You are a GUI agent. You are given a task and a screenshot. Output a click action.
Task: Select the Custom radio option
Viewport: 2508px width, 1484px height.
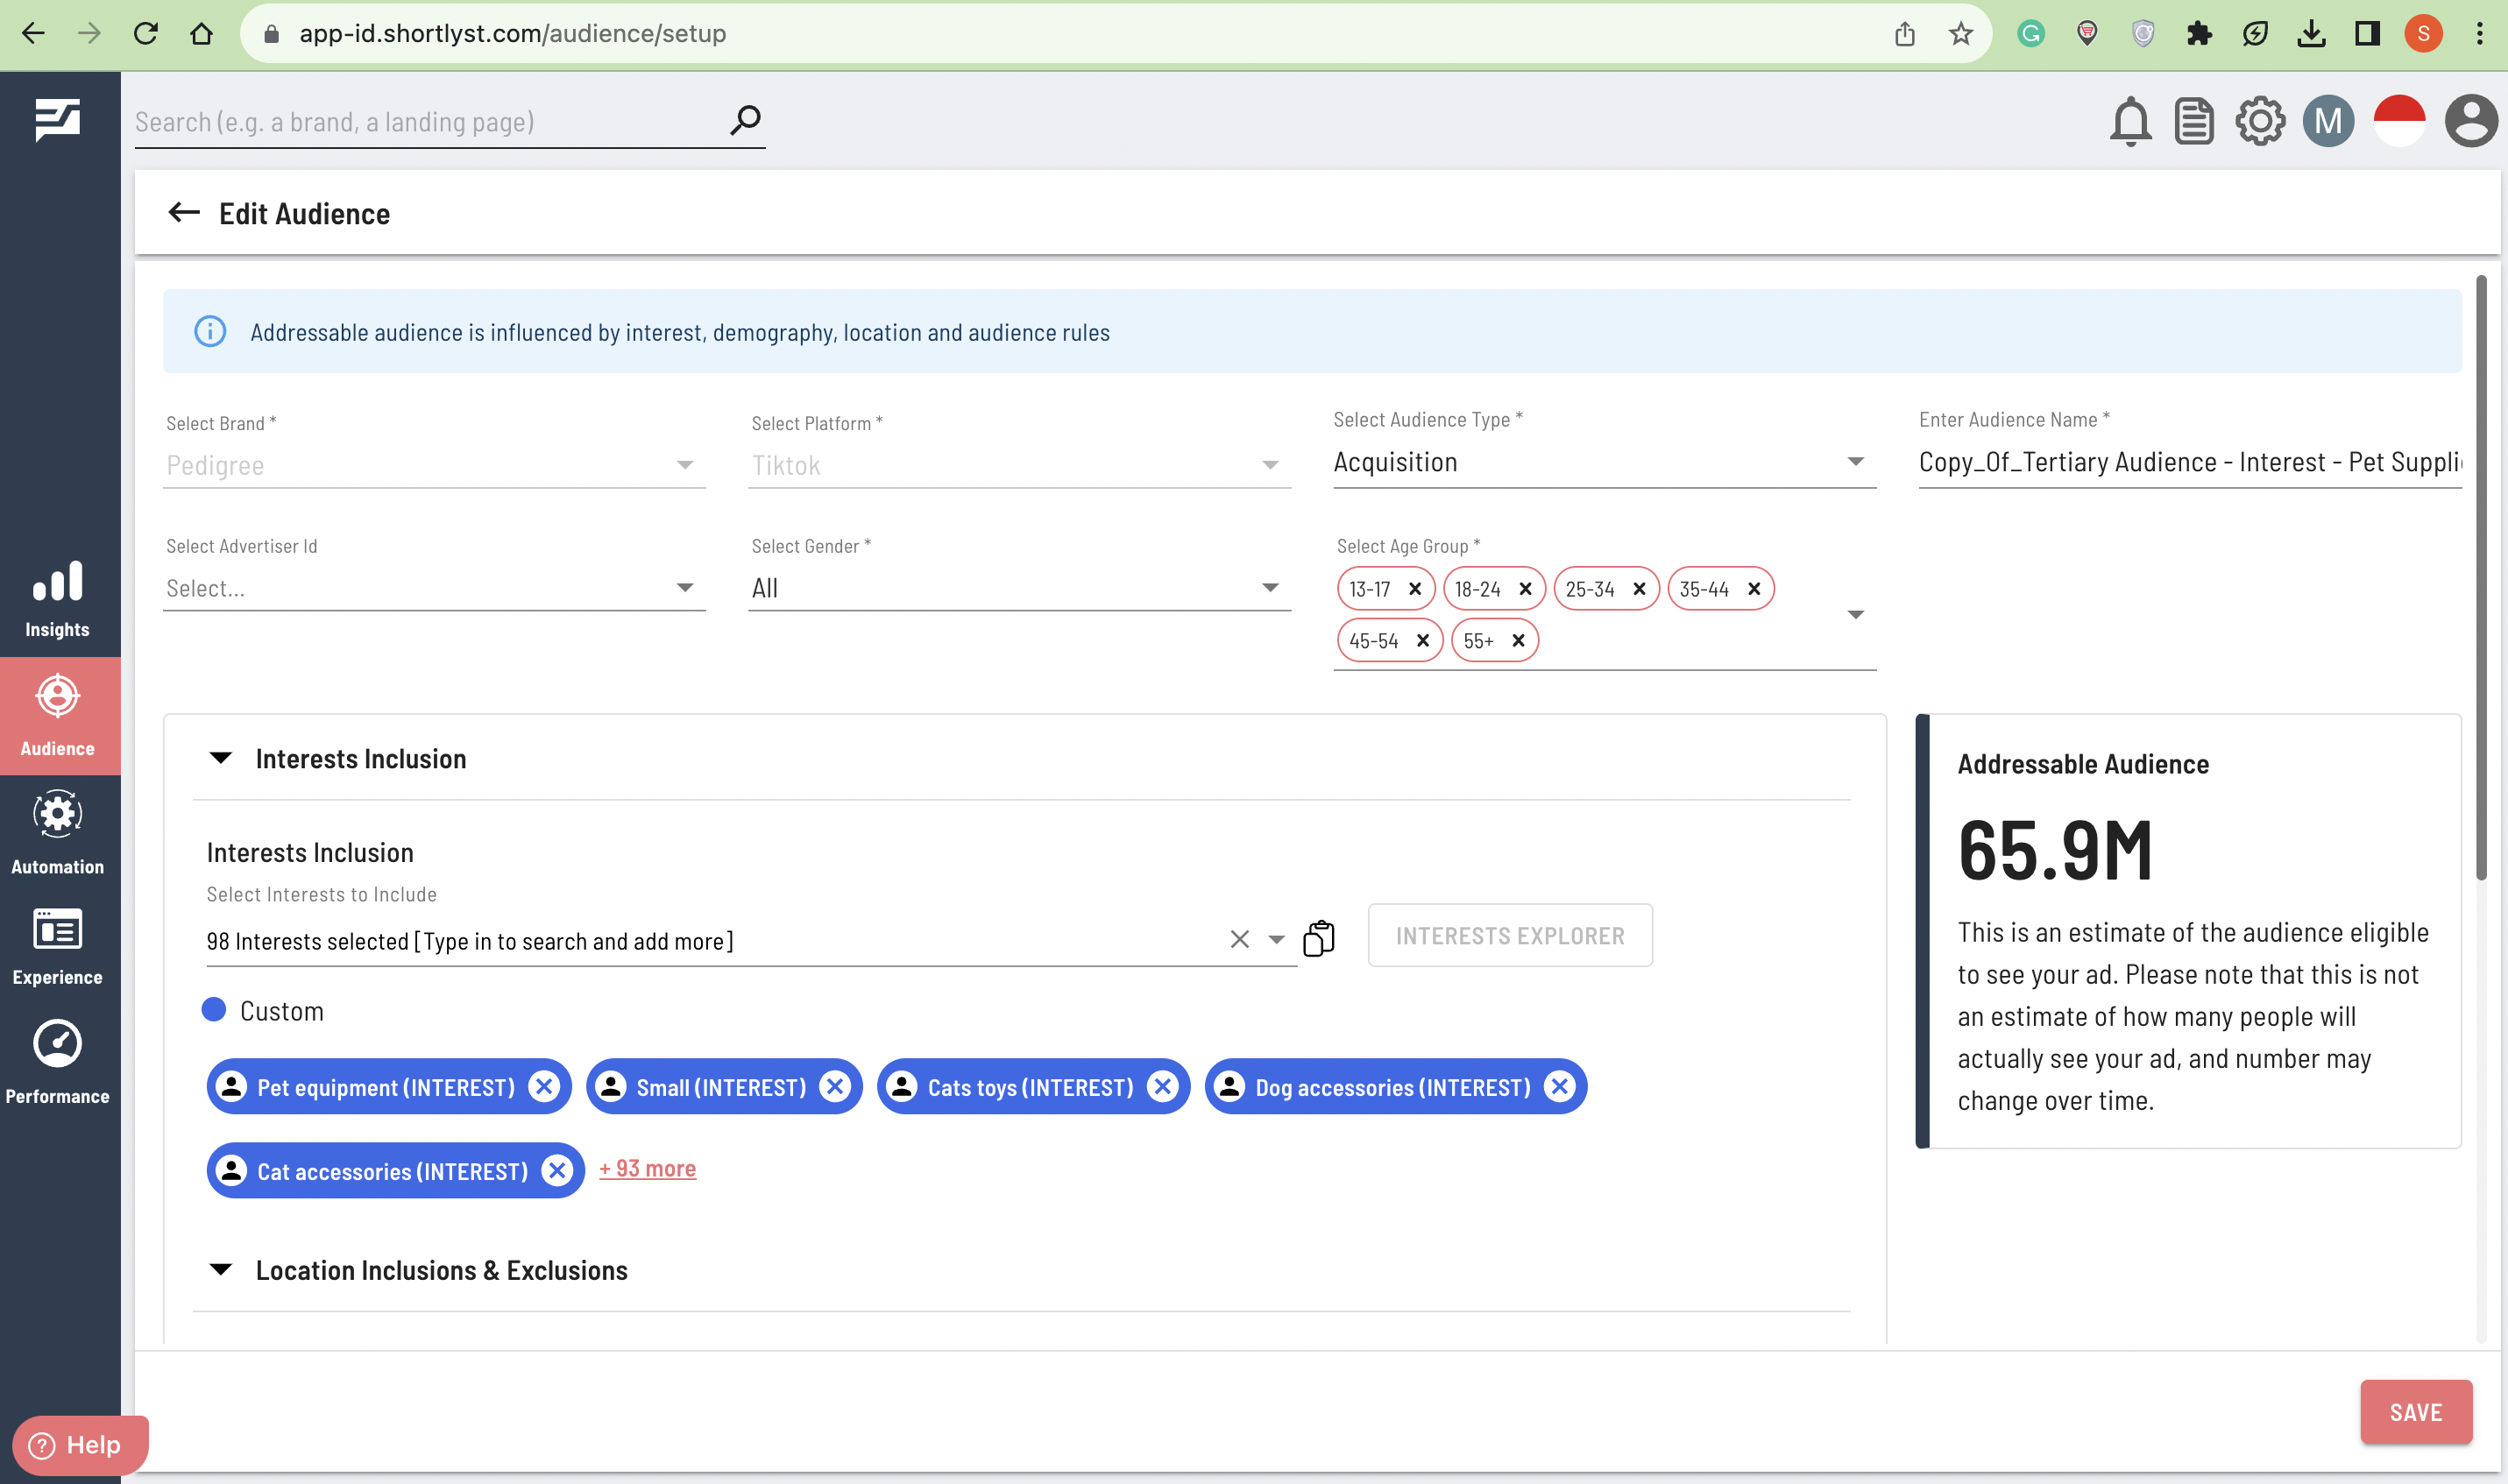click(x=214, y=1010)
